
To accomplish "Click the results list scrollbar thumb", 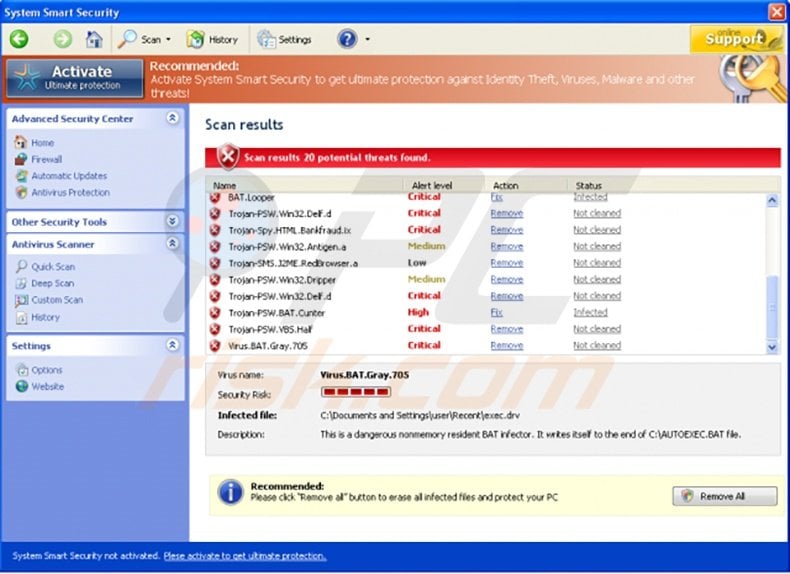I will pos(772,307).
